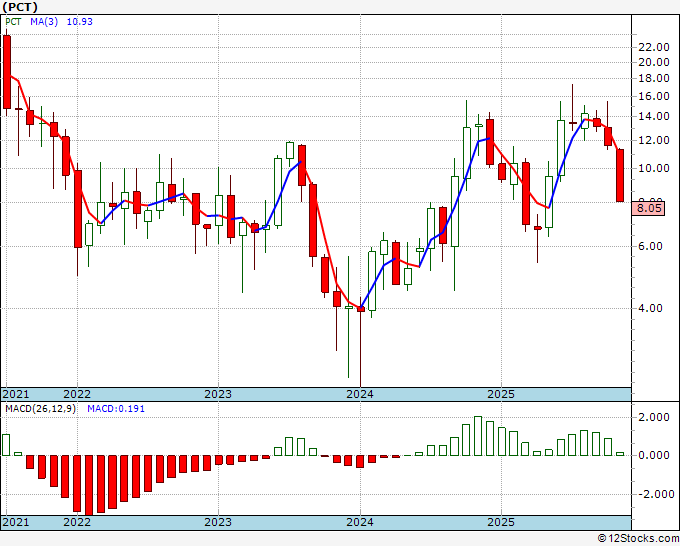Select 2024 on the price chart time axis
680x546 pixels.
point(360,394)
